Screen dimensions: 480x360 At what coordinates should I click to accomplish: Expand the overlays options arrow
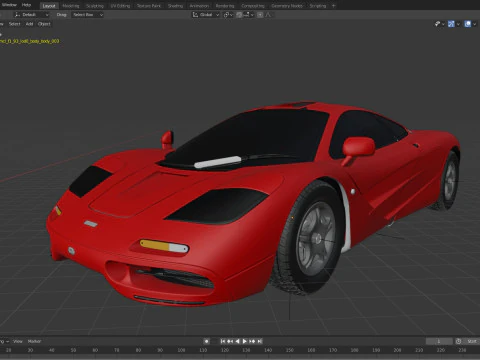(x=474, y=24)
